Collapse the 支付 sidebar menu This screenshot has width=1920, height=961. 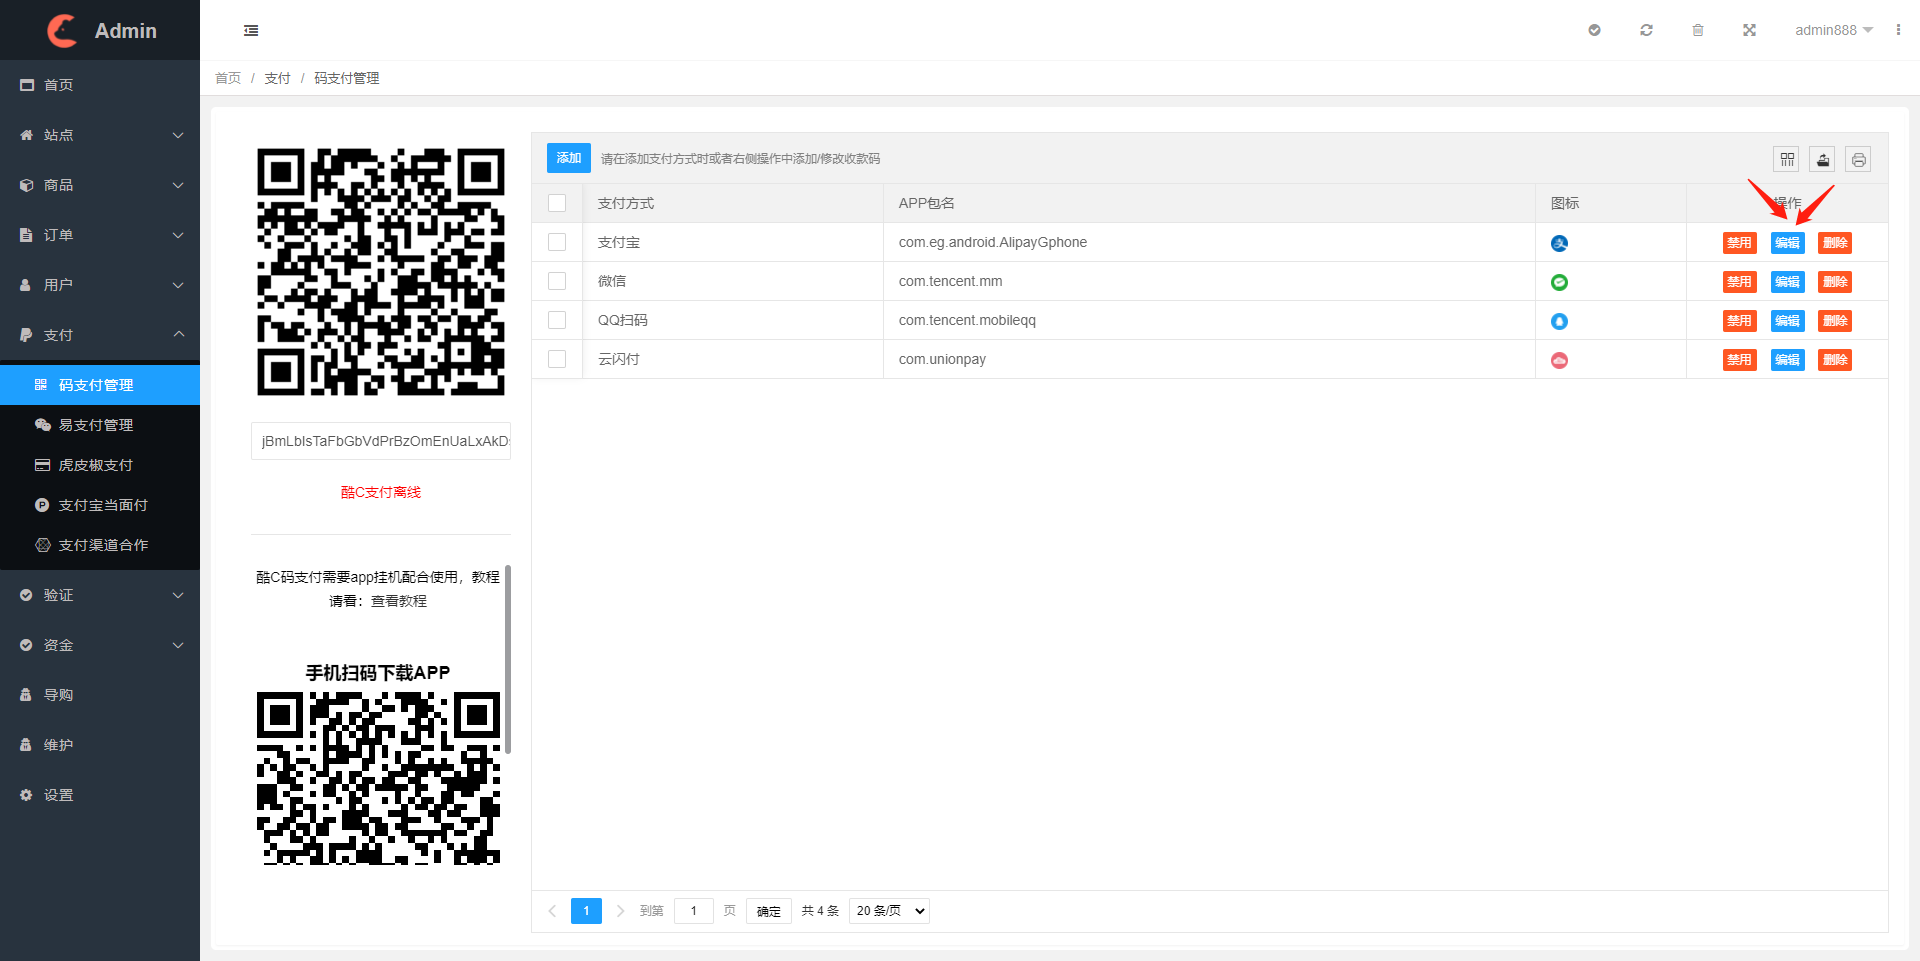coord(100,335)
